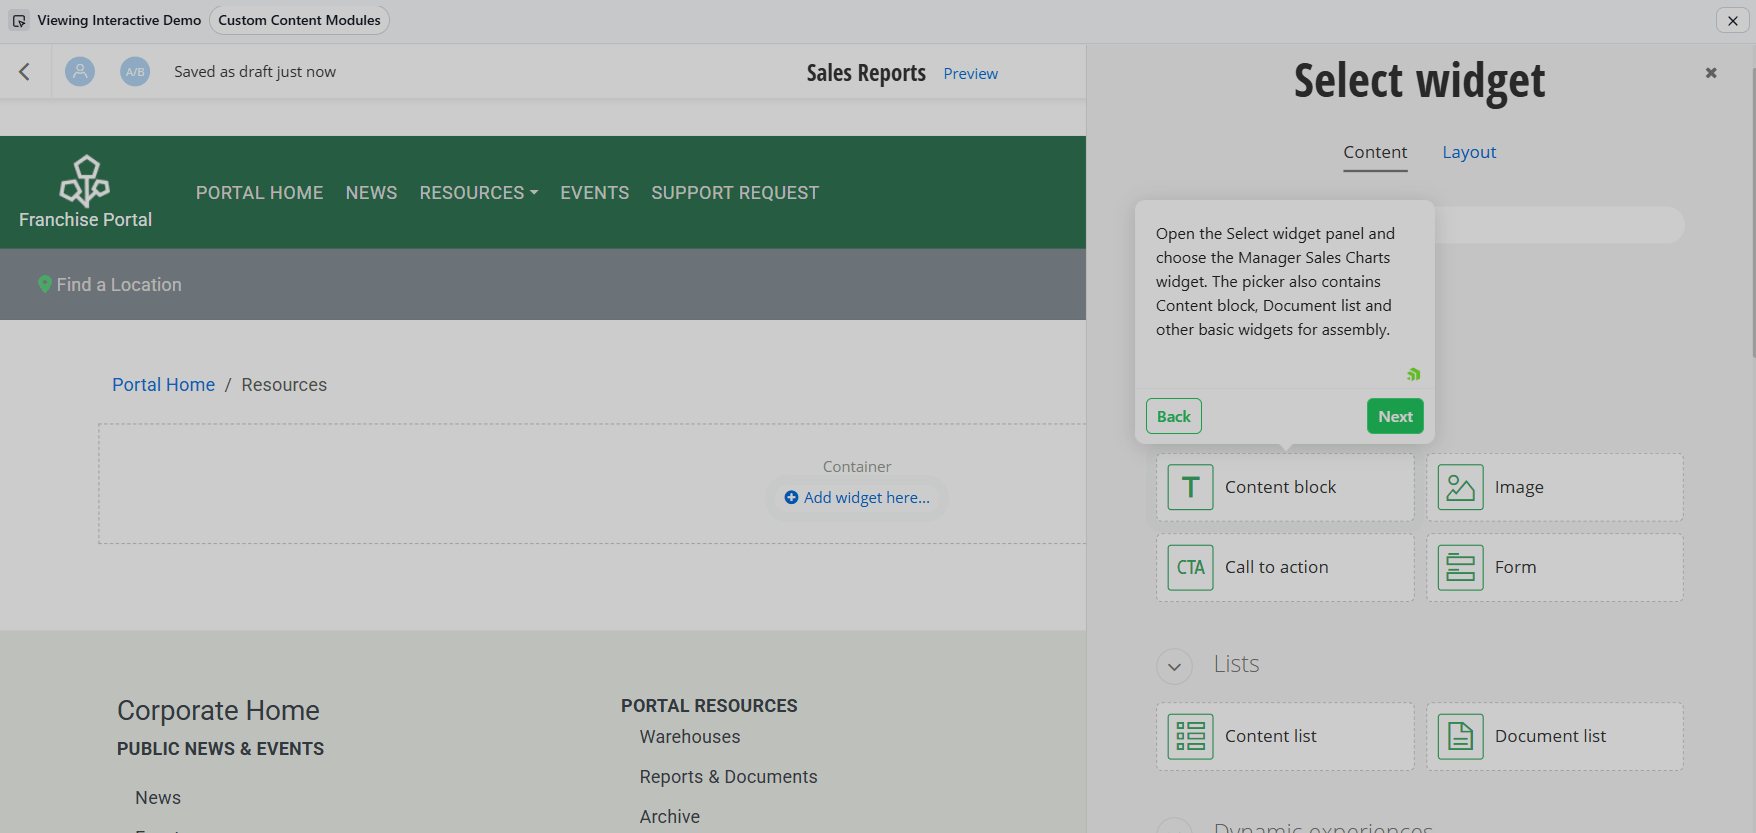1756x833 pixels.
Task: Select the Image widget icon
Action: click(x=1460, y=487)
